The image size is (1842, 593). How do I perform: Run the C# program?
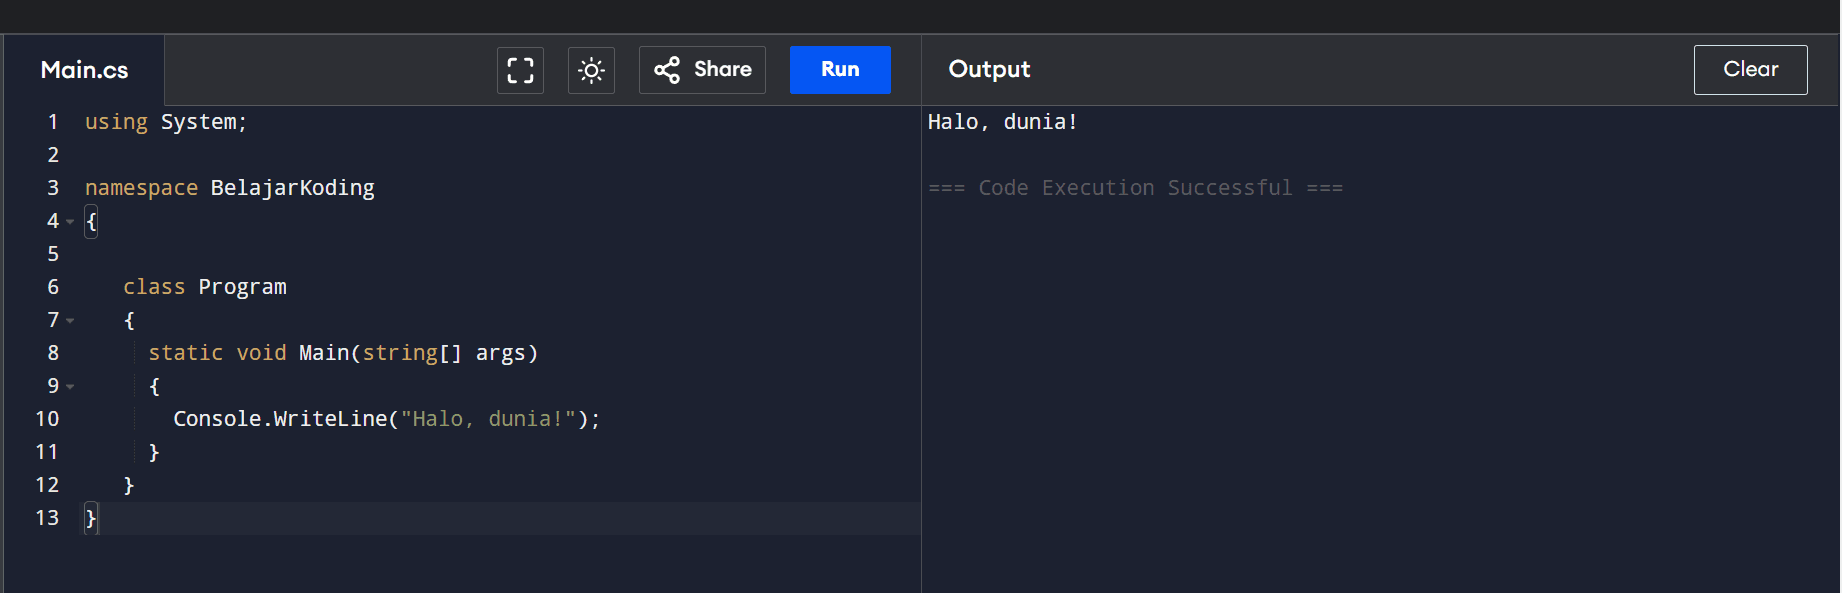[840, 70]
